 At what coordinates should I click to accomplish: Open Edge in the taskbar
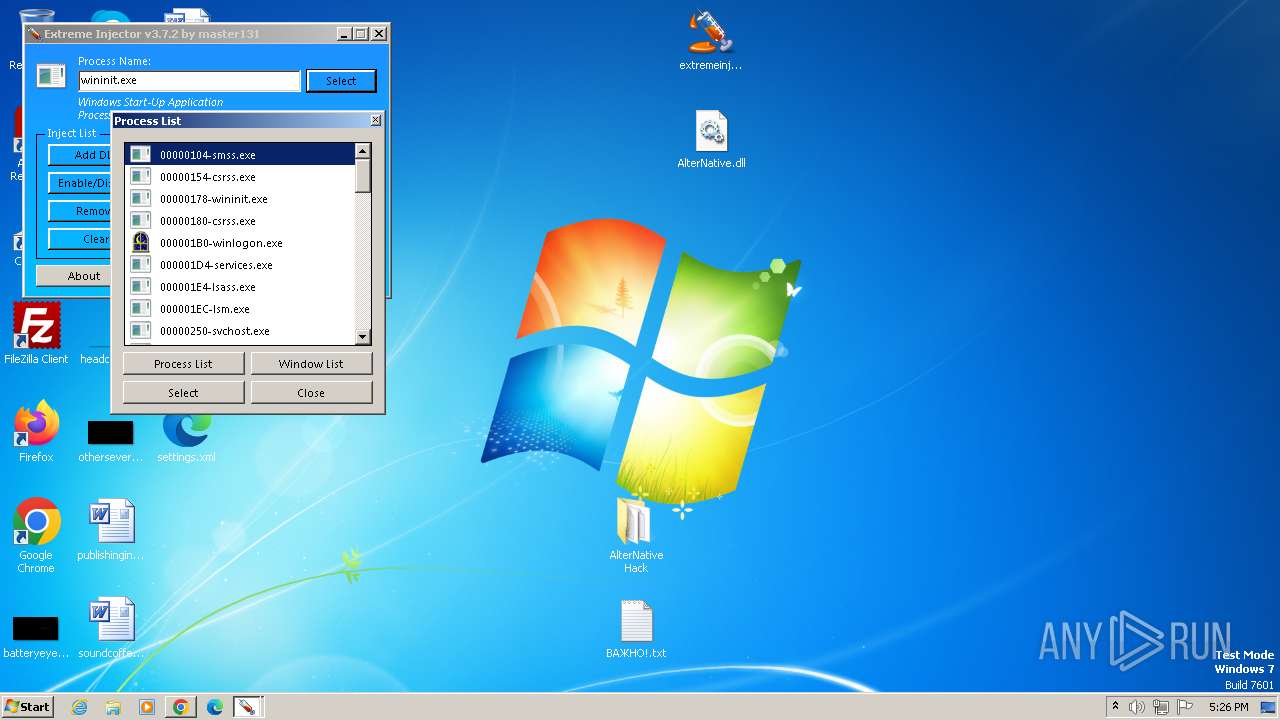[x=215, y=707]
